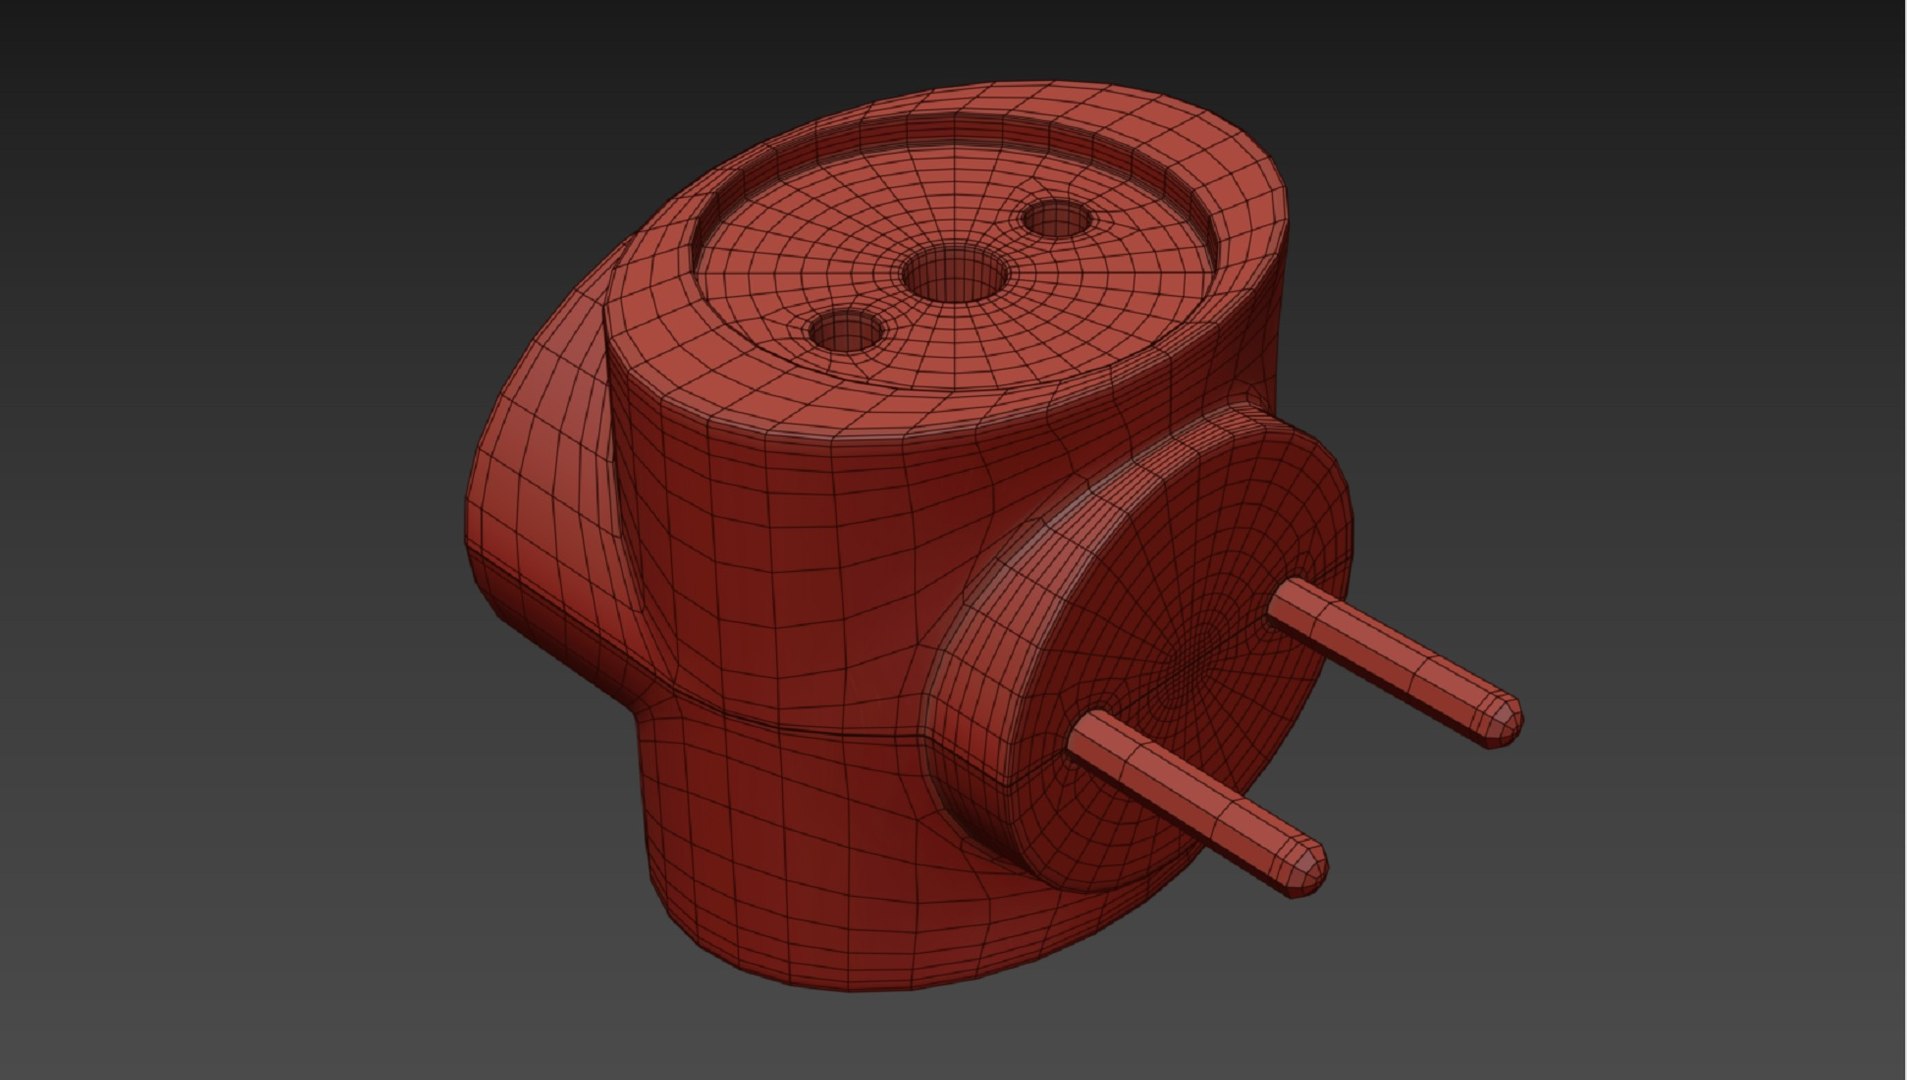Click the lower-left small socket hole
The image size is (1907, 1080).
click(x=847, y=331)
